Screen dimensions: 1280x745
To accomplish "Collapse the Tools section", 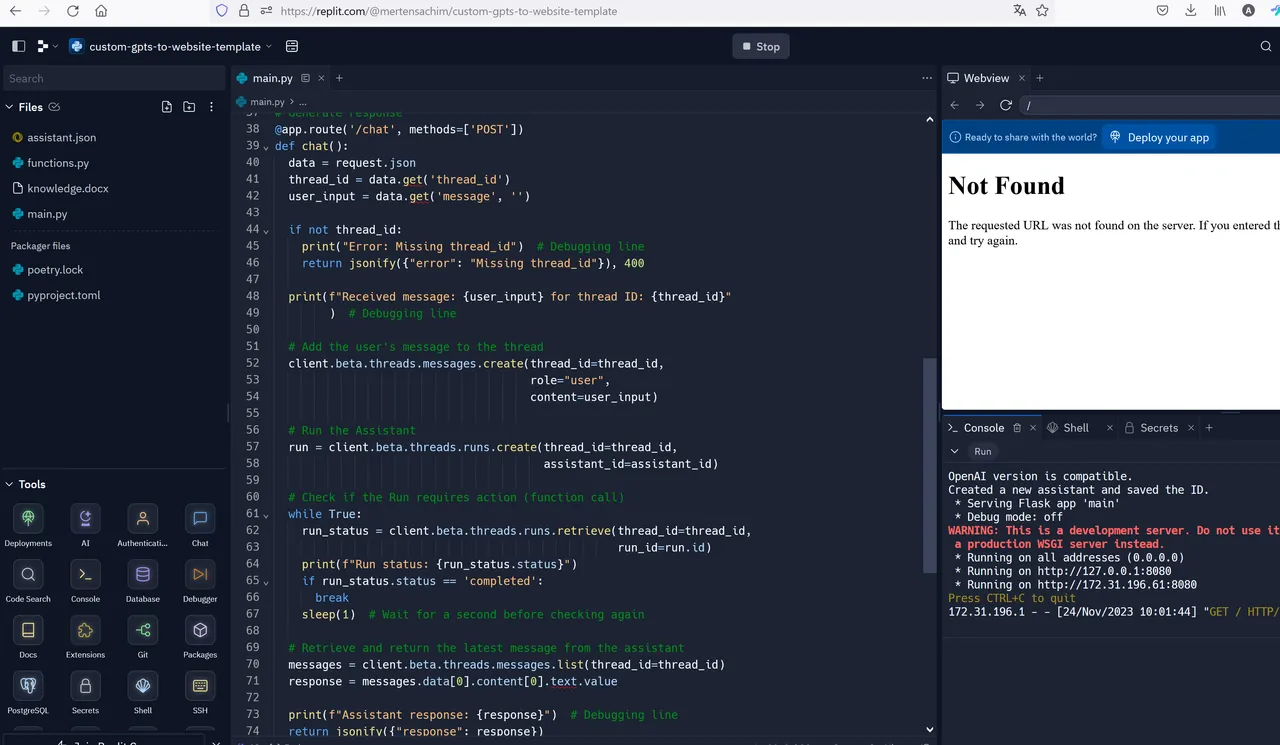I will [x=9, y=484].
